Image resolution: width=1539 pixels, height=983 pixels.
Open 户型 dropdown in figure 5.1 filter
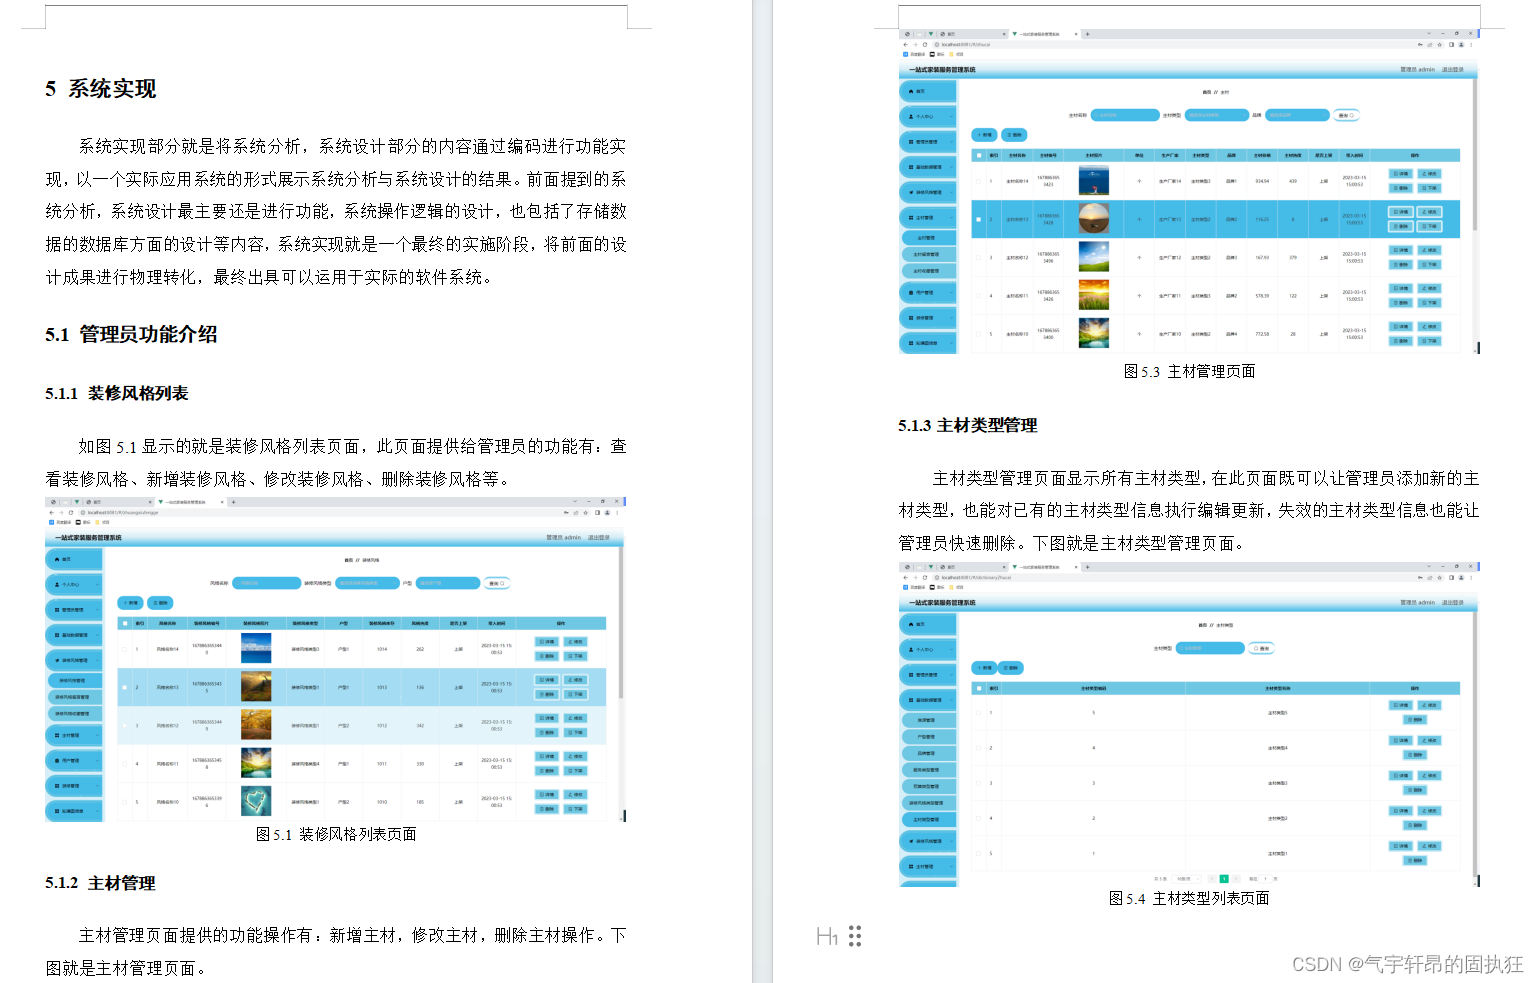pos(448,583)
